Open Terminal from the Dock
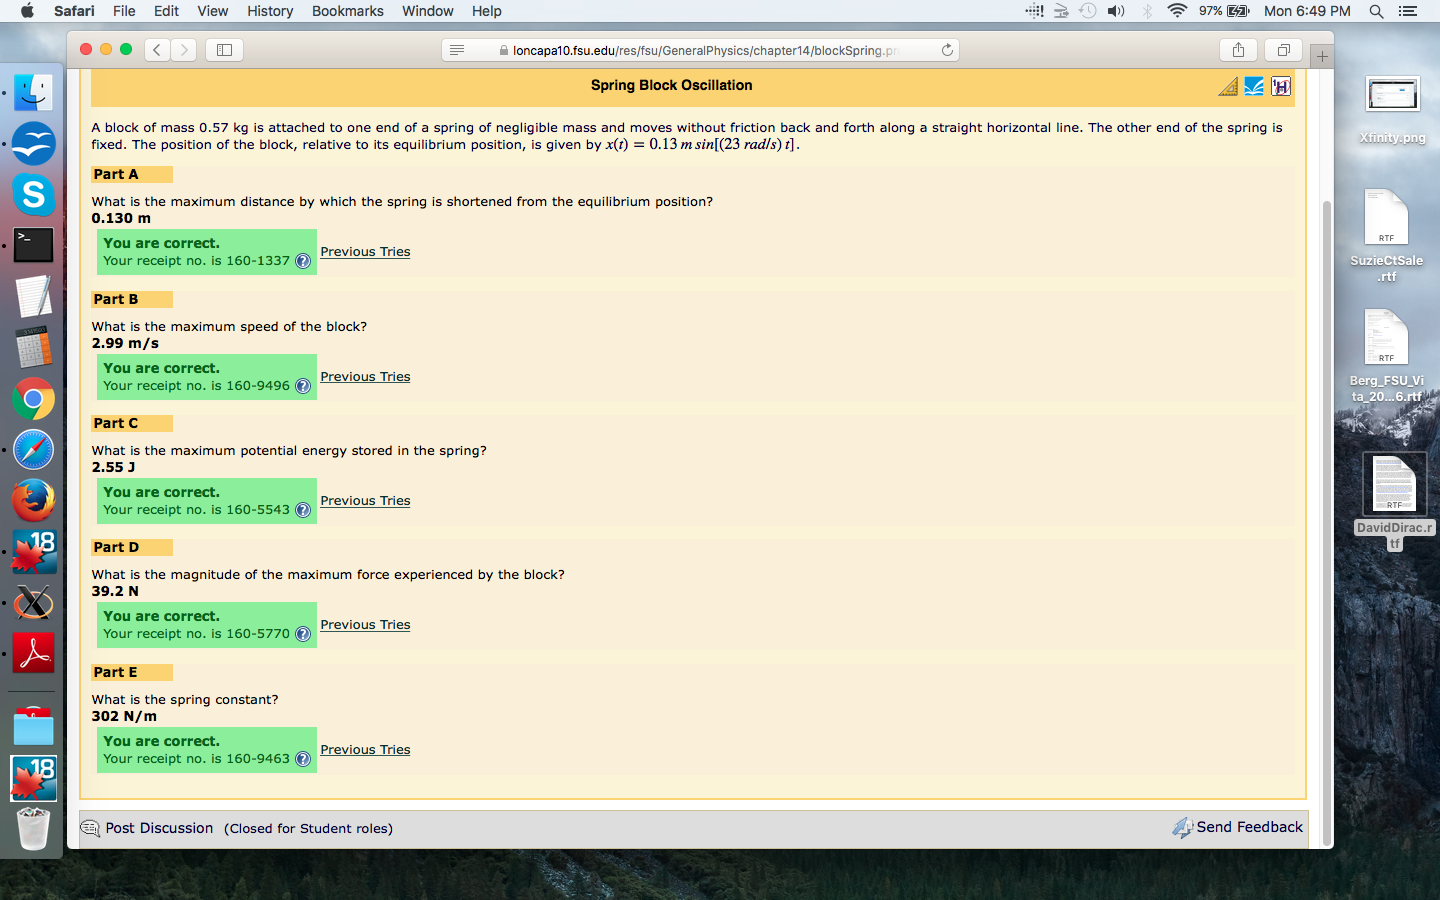Image resolution: width=1440 pixels, height=900 pixels. point(33,245)
